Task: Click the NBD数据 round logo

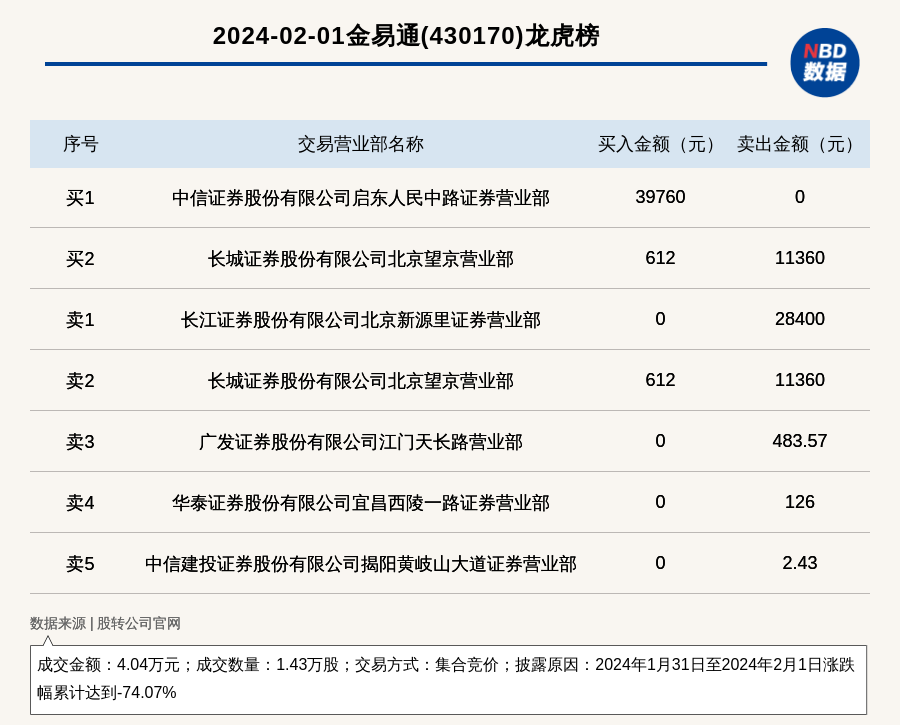Action: (x=825, y=63)
